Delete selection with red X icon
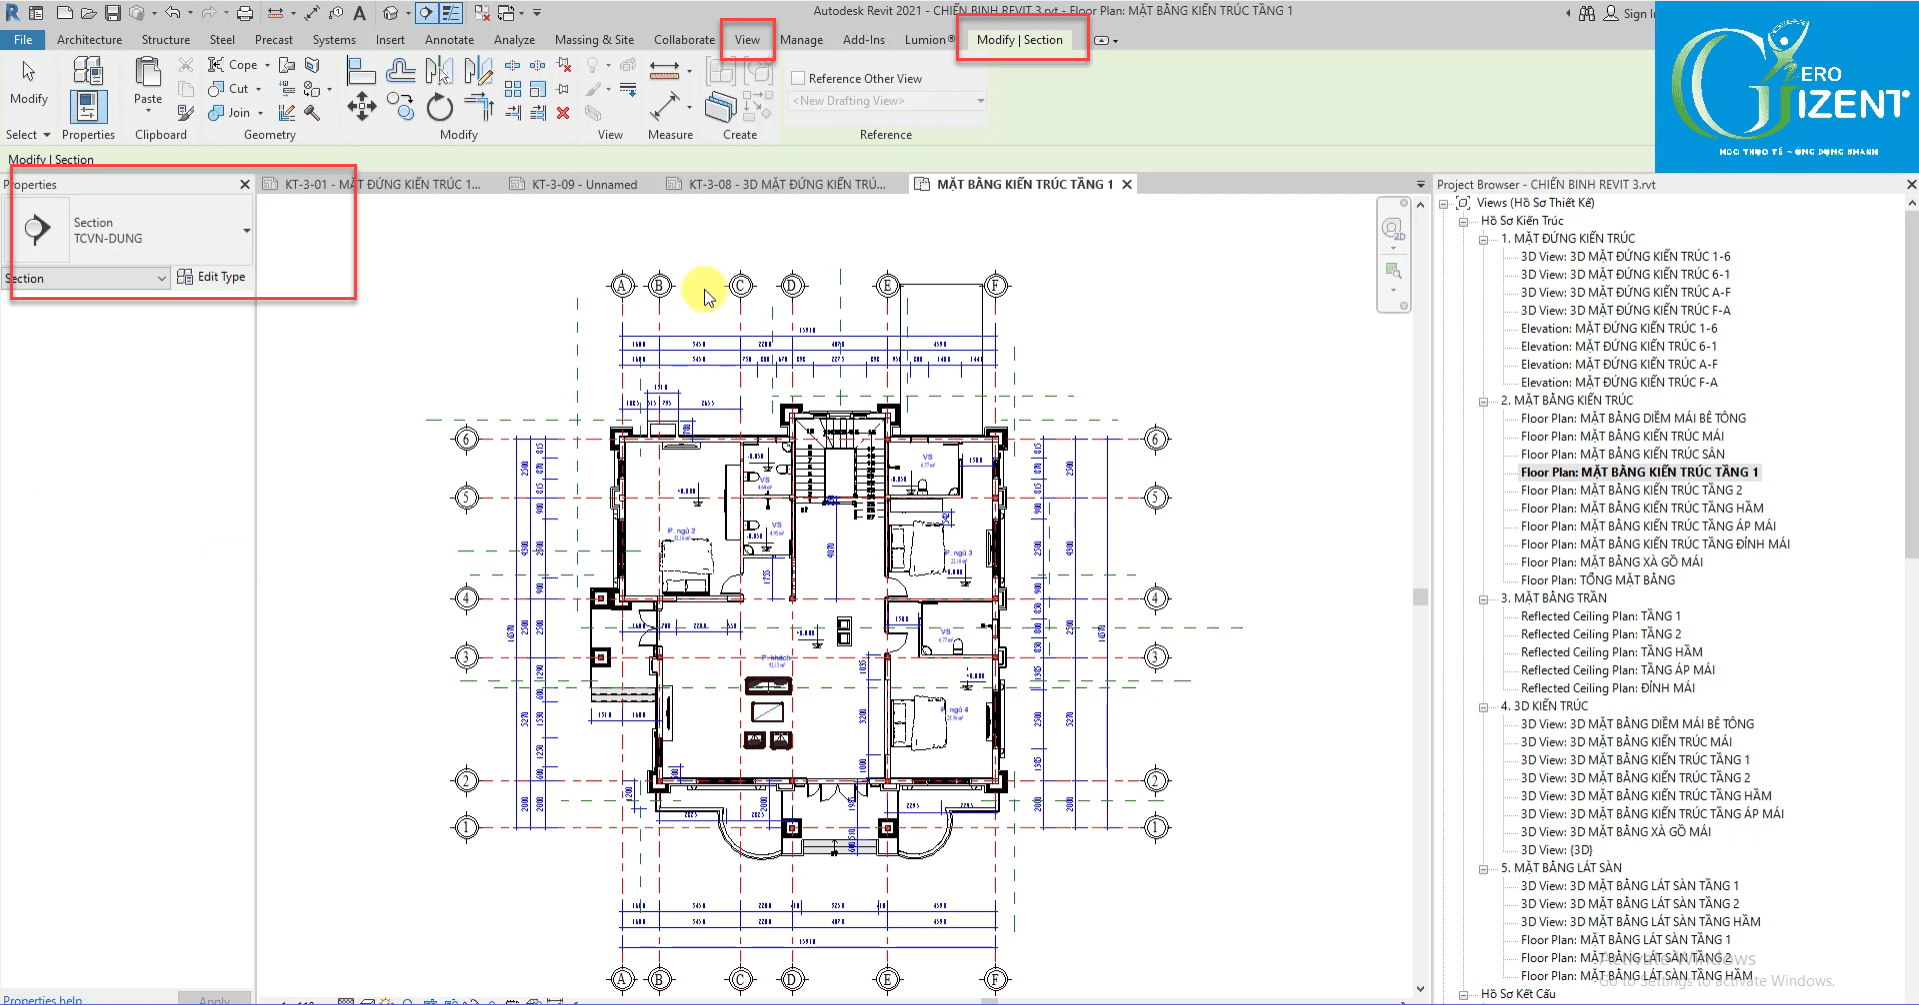 pos(563,113)
